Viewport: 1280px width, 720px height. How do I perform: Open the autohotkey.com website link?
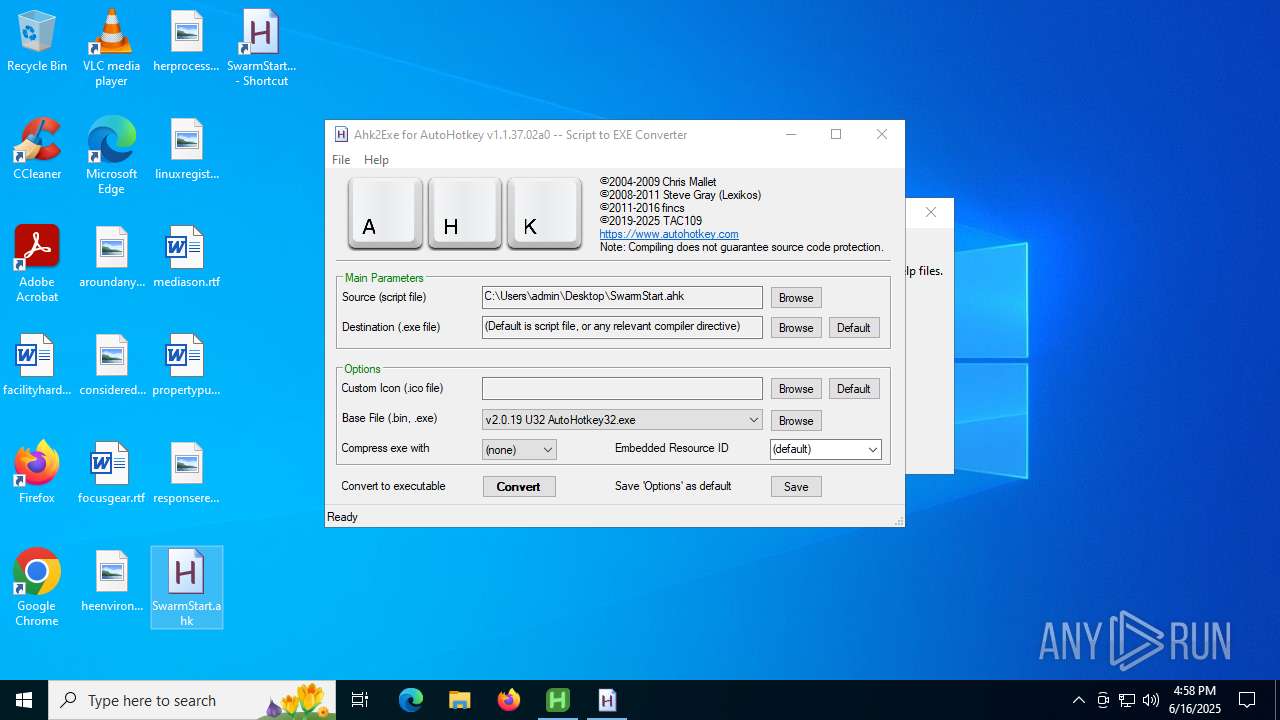(x=669, y=234)
